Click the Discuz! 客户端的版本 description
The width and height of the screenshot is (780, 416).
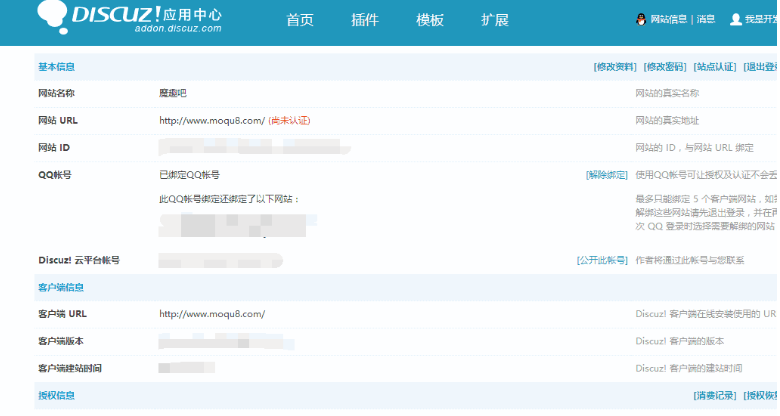[680, 341]
